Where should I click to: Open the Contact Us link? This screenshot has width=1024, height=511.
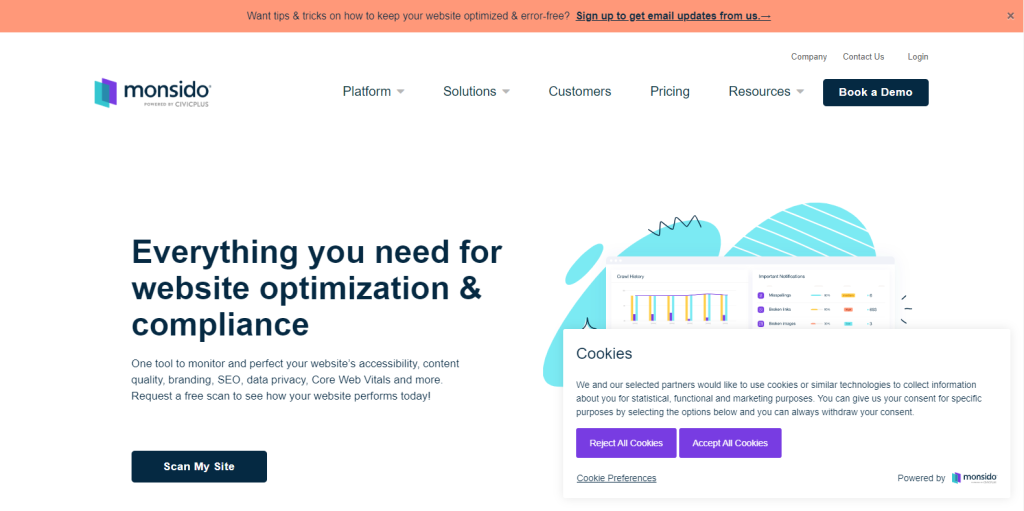863,57
